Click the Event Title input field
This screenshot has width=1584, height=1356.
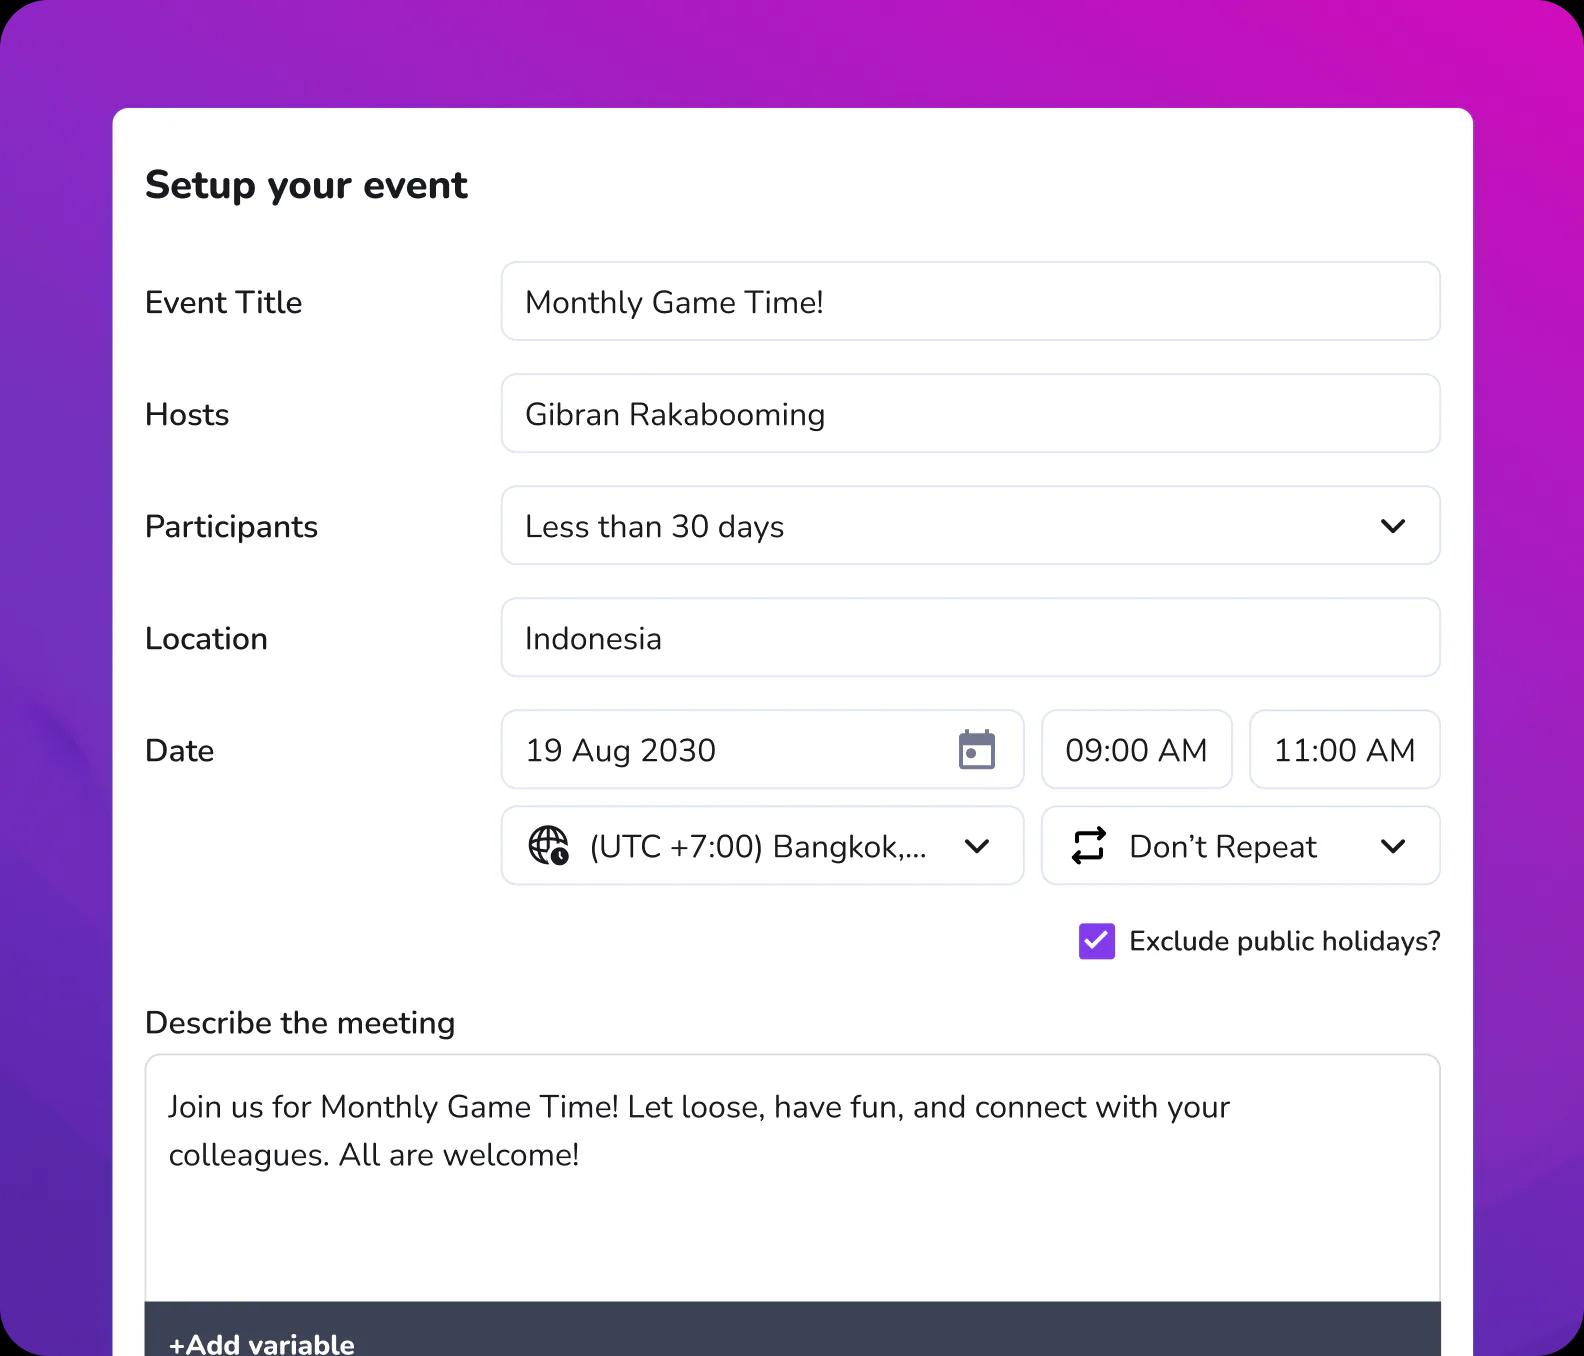pyautogui.click(x=970, y=302)
